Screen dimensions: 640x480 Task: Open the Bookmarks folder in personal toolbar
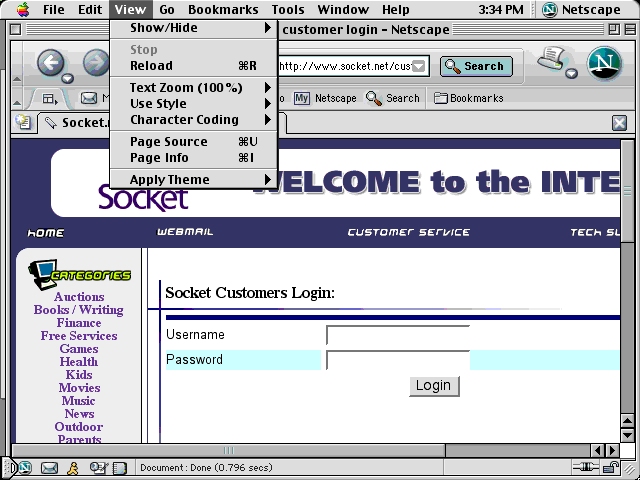pos(468,98)
